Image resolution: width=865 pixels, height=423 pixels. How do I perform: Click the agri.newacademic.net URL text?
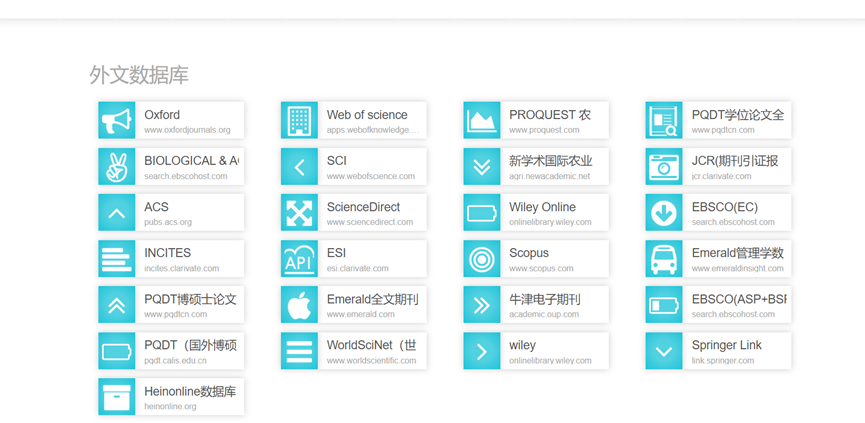click(549, 176)
